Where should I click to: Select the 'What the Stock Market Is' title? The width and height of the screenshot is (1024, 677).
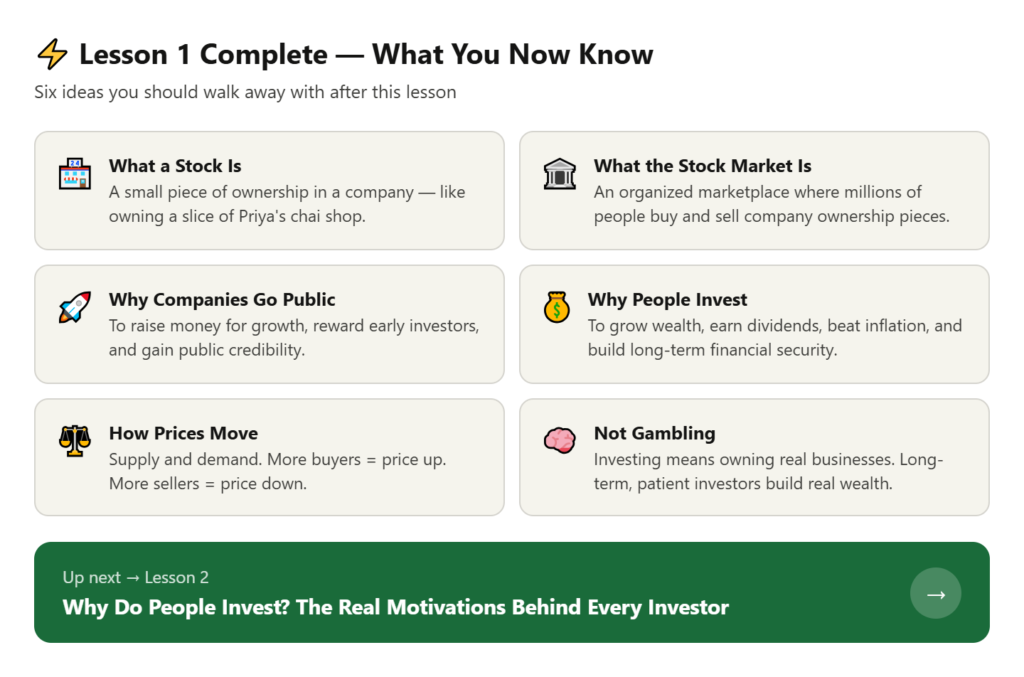pos(702,166)
